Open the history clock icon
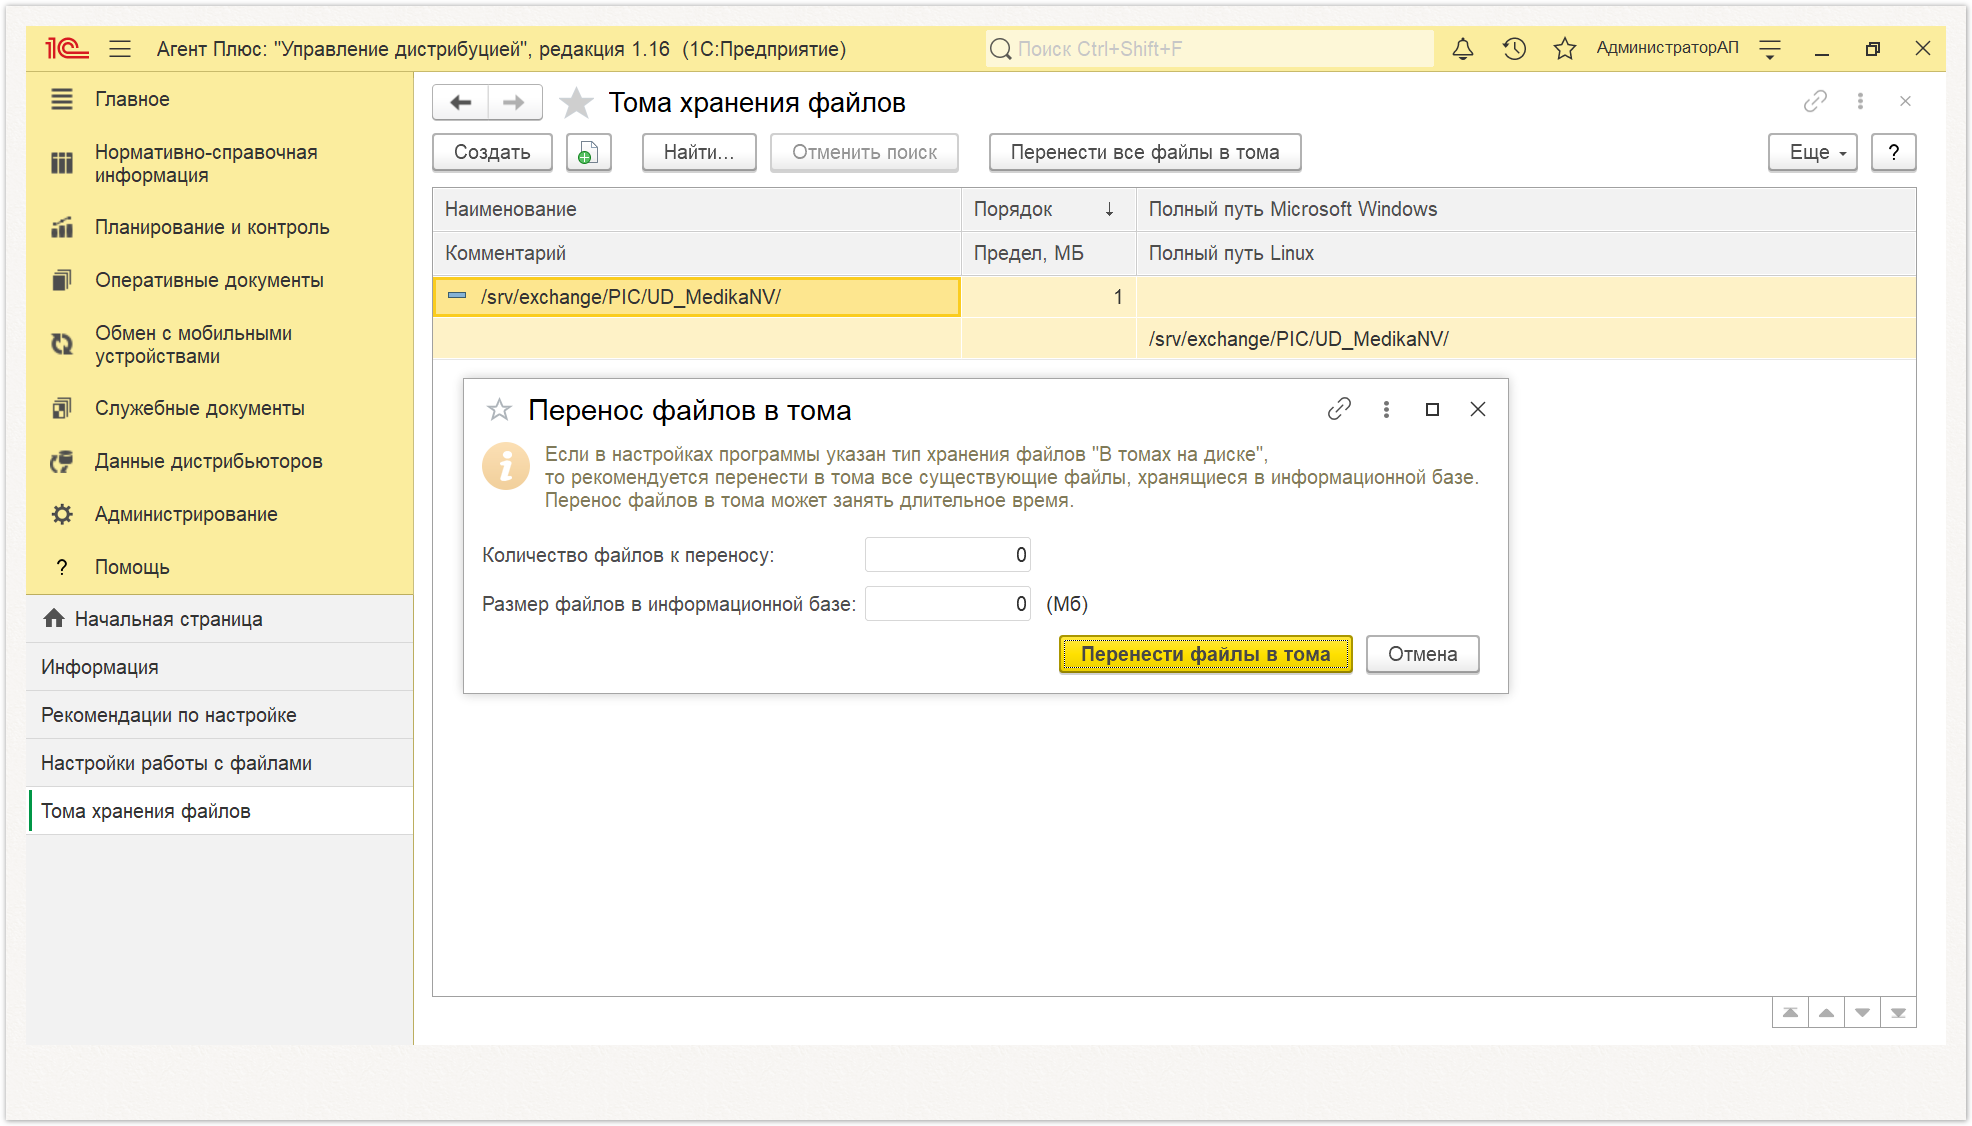The image size is (1972, 1126). click(1514, 48)
